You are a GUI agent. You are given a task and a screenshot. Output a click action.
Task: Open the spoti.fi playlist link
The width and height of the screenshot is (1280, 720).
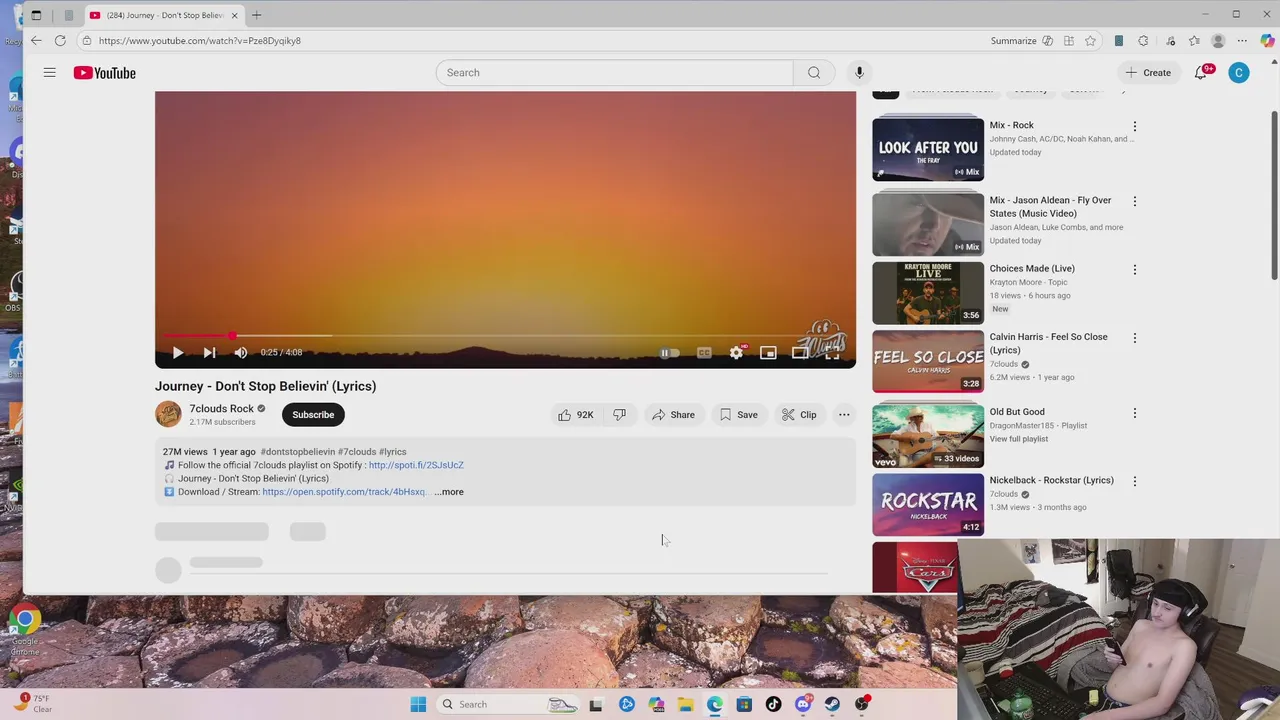click(x=416, y=465)
